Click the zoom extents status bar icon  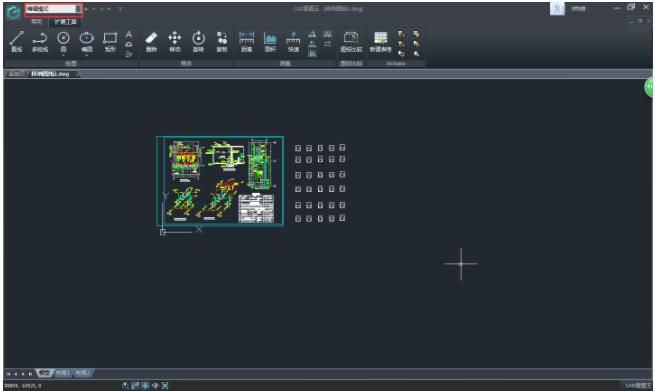(x=165, y=386)
